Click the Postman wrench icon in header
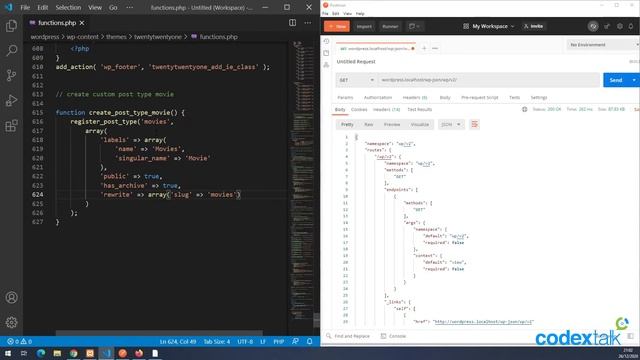Image resolution: width=640 pixels, height=360 pixels. [x=607, y=26]
